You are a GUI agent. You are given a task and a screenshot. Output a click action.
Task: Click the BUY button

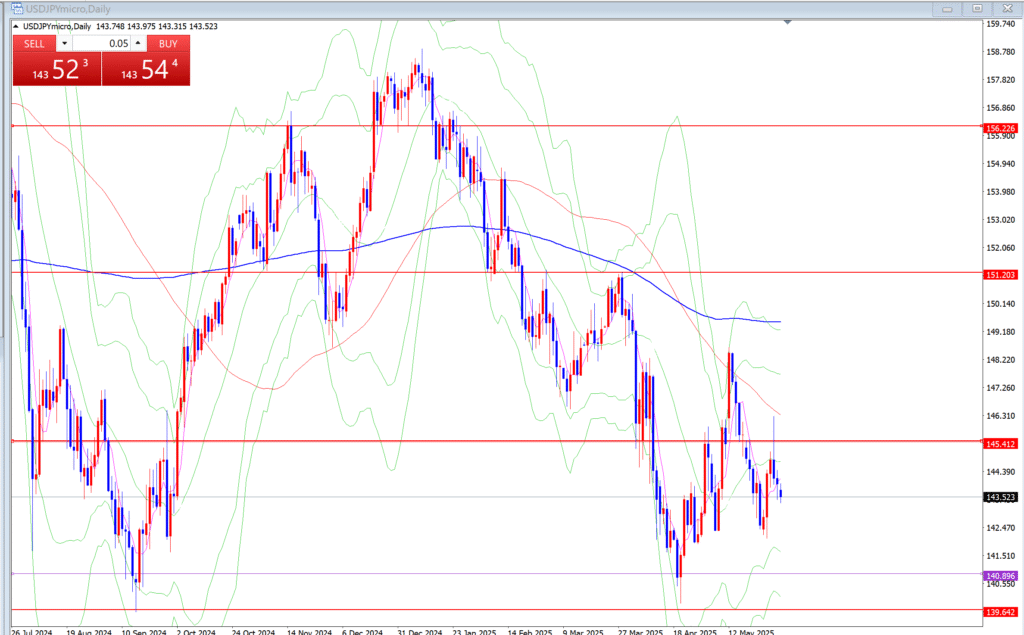(x=168, y=44)
